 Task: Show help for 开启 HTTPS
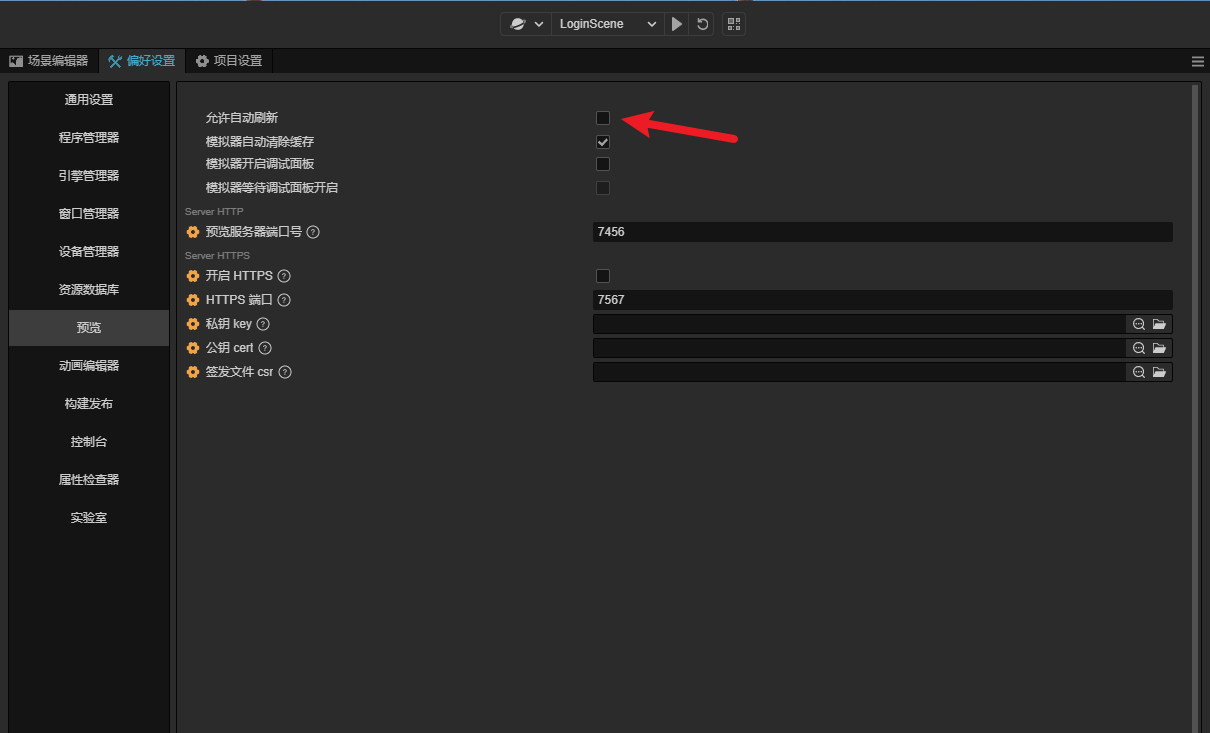click(x=284, y=276)
